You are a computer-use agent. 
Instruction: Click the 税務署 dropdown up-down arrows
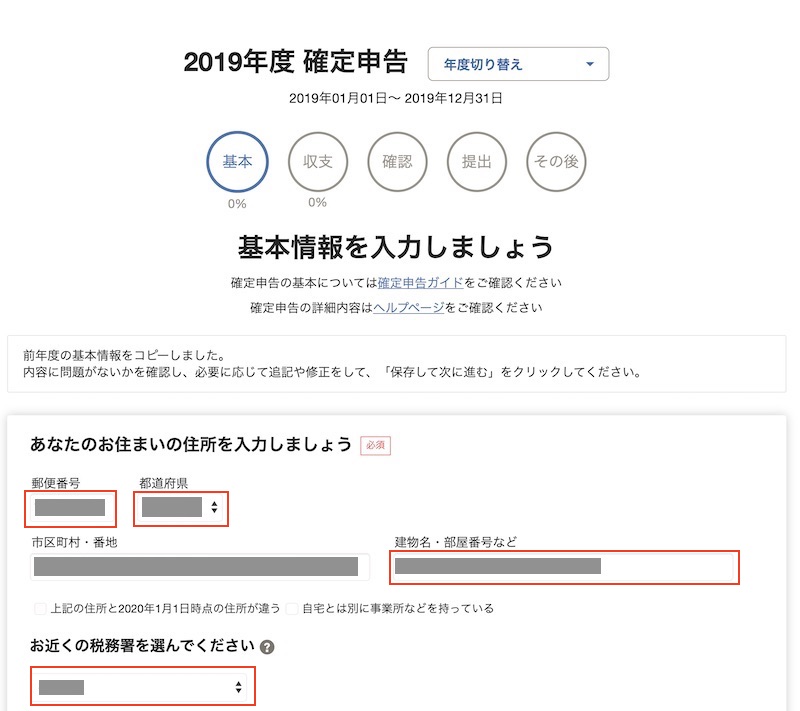pyautogui.click(x=238, y=687)
